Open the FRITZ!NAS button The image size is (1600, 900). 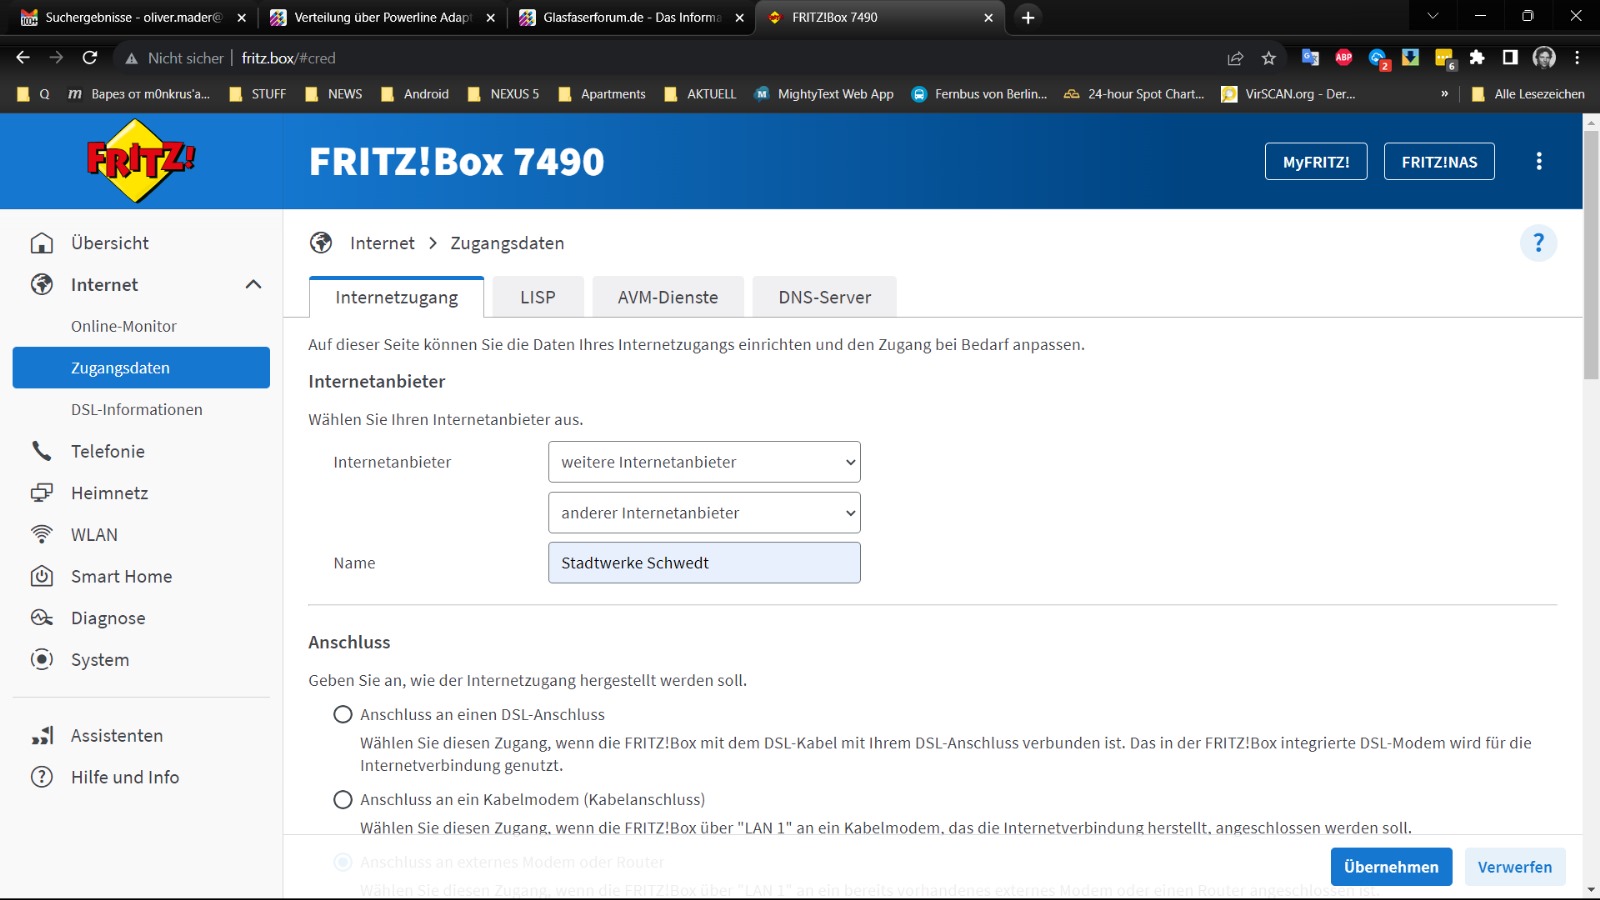click(1439, 162)
